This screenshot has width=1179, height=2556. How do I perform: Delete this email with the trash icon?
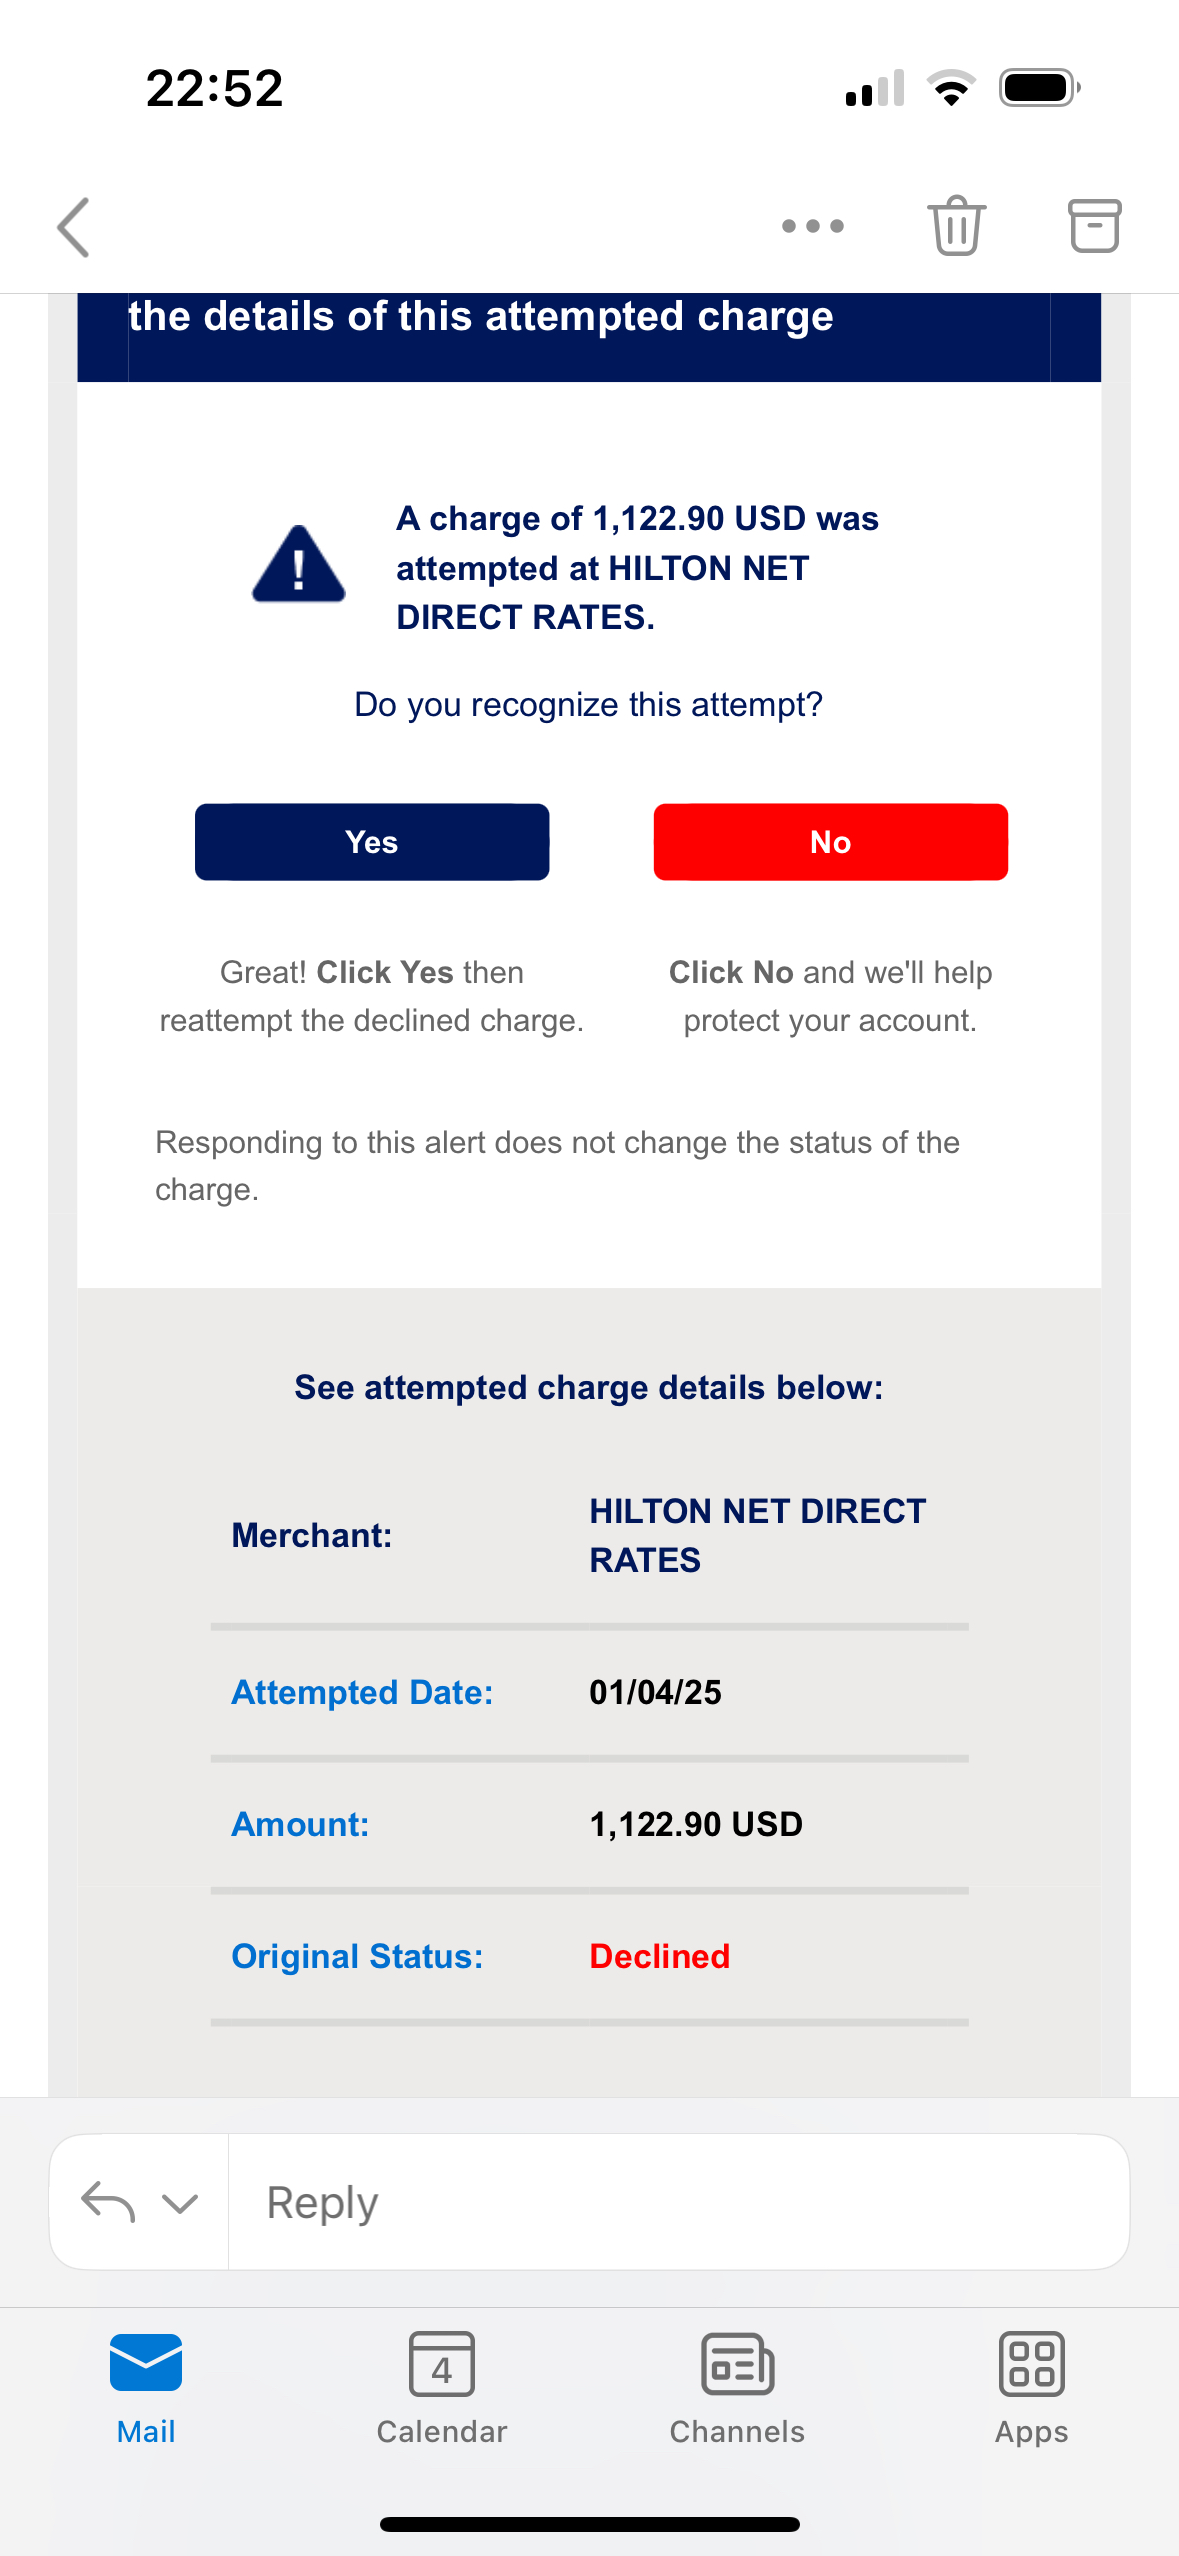957,225
